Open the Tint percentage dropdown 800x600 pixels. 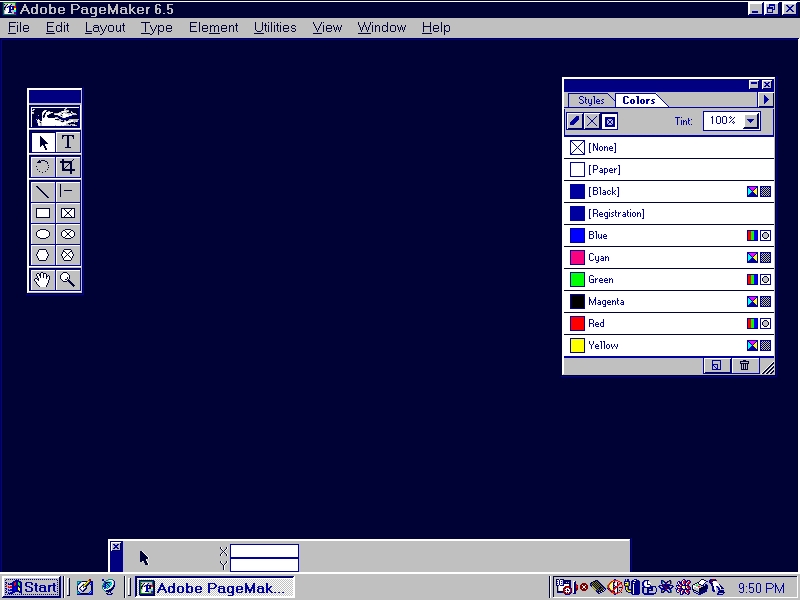click(751, 121)
